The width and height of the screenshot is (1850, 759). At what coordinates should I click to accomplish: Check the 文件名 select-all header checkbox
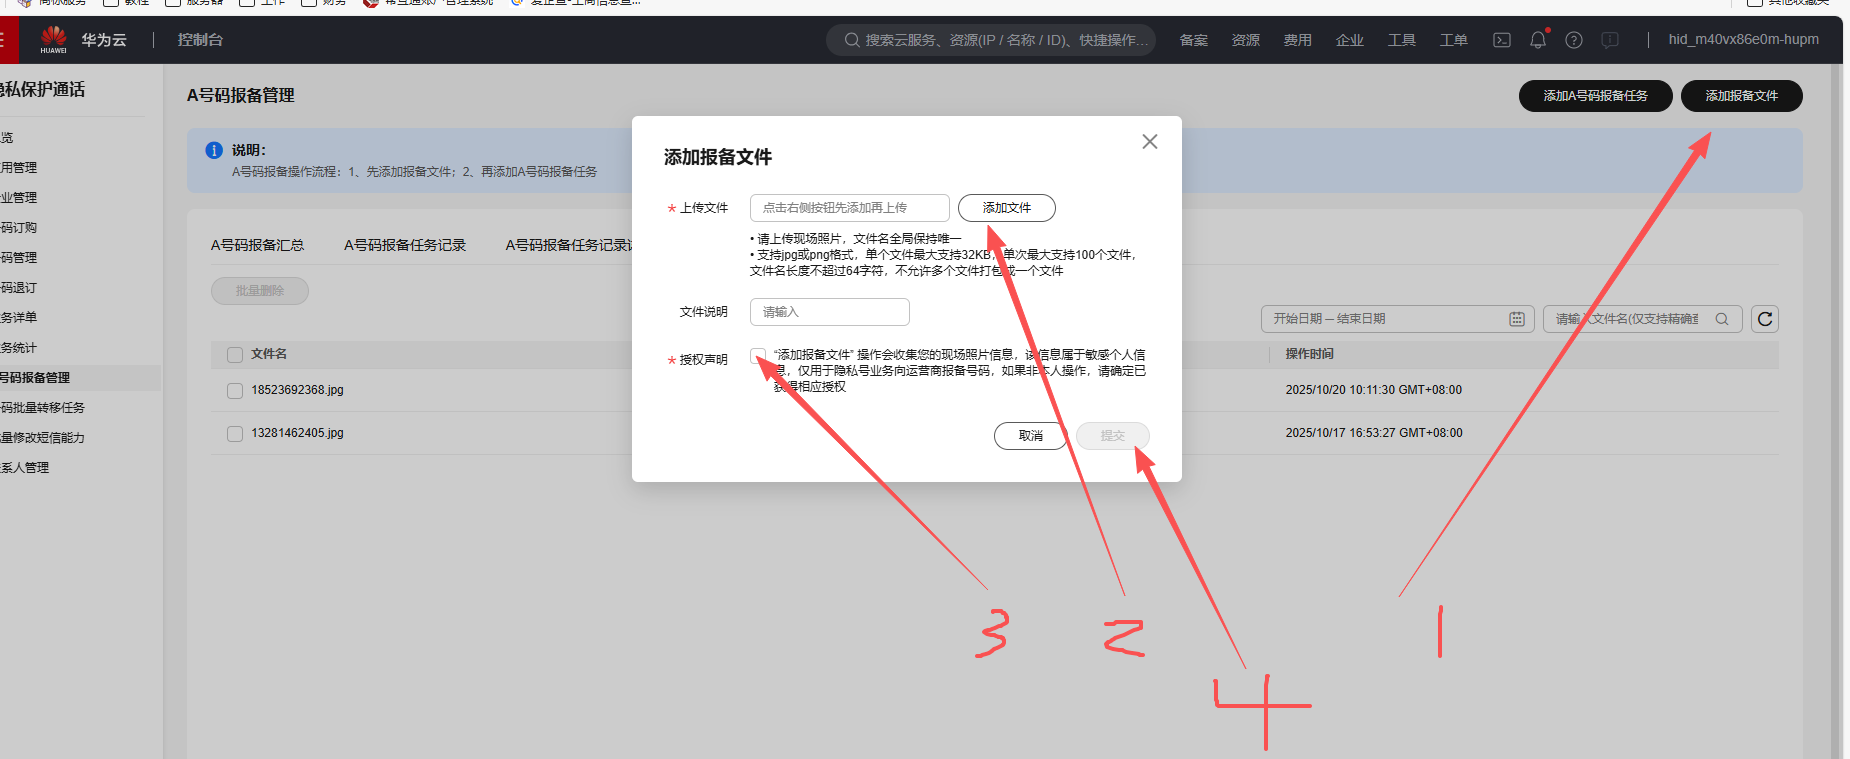pos(235,355)
